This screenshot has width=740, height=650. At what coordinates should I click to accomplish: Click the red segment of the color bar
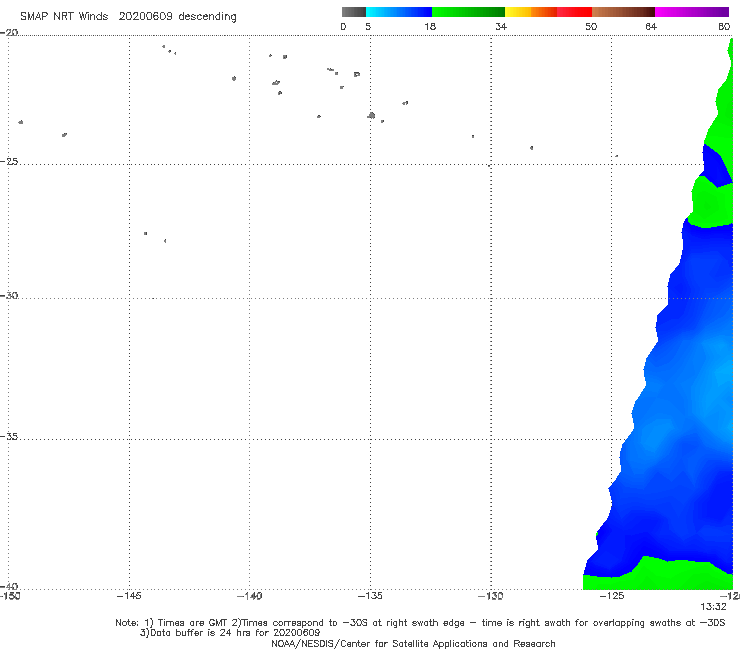click(574, 12)
